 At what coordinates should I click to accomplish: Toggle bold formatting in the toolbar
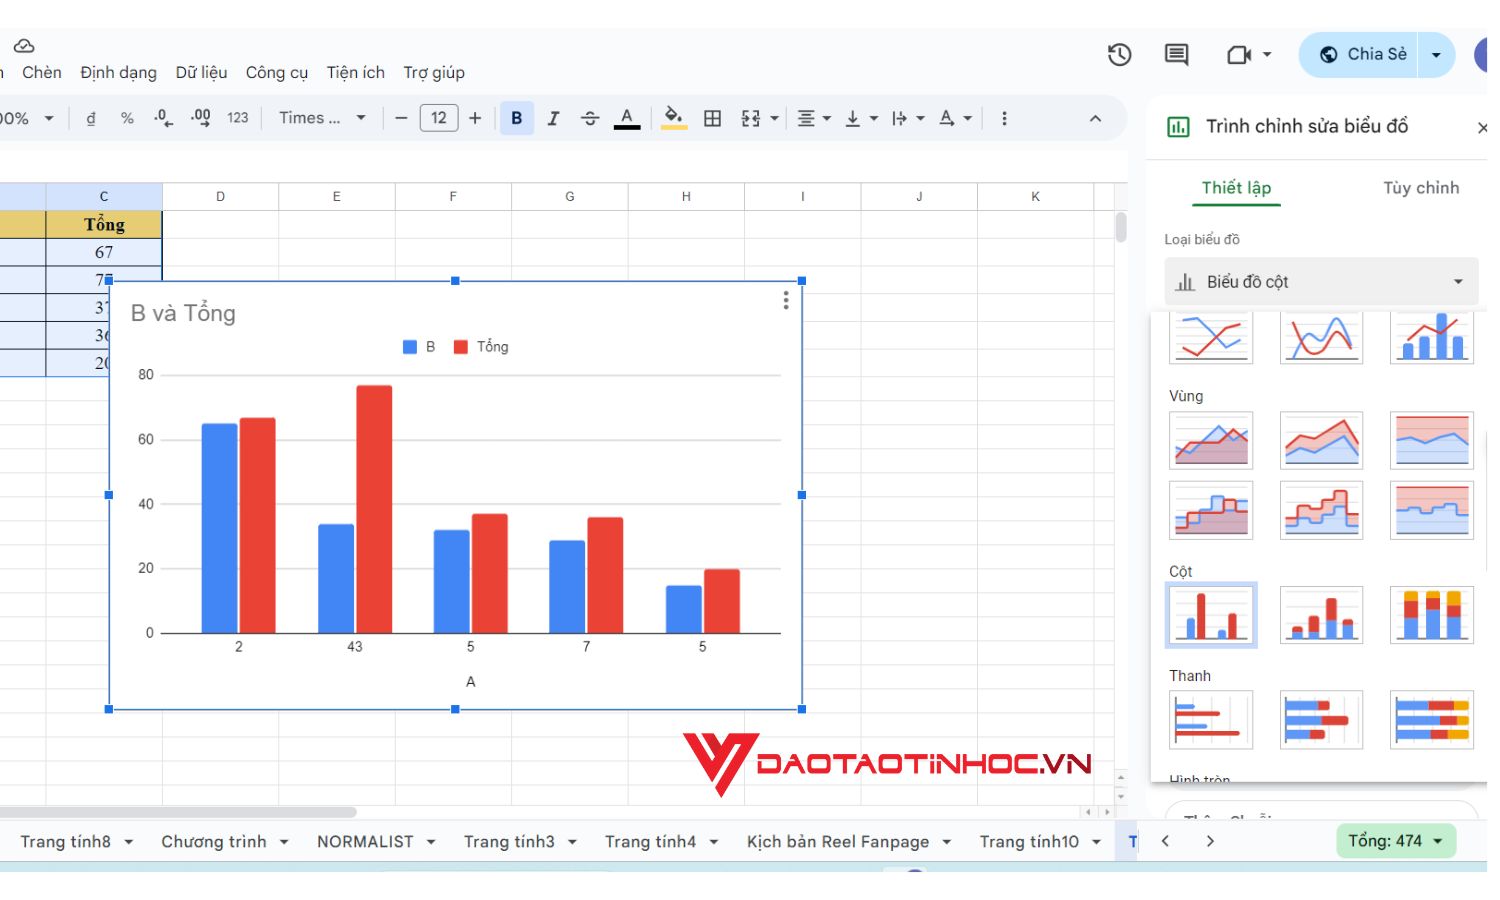point(516,118)
